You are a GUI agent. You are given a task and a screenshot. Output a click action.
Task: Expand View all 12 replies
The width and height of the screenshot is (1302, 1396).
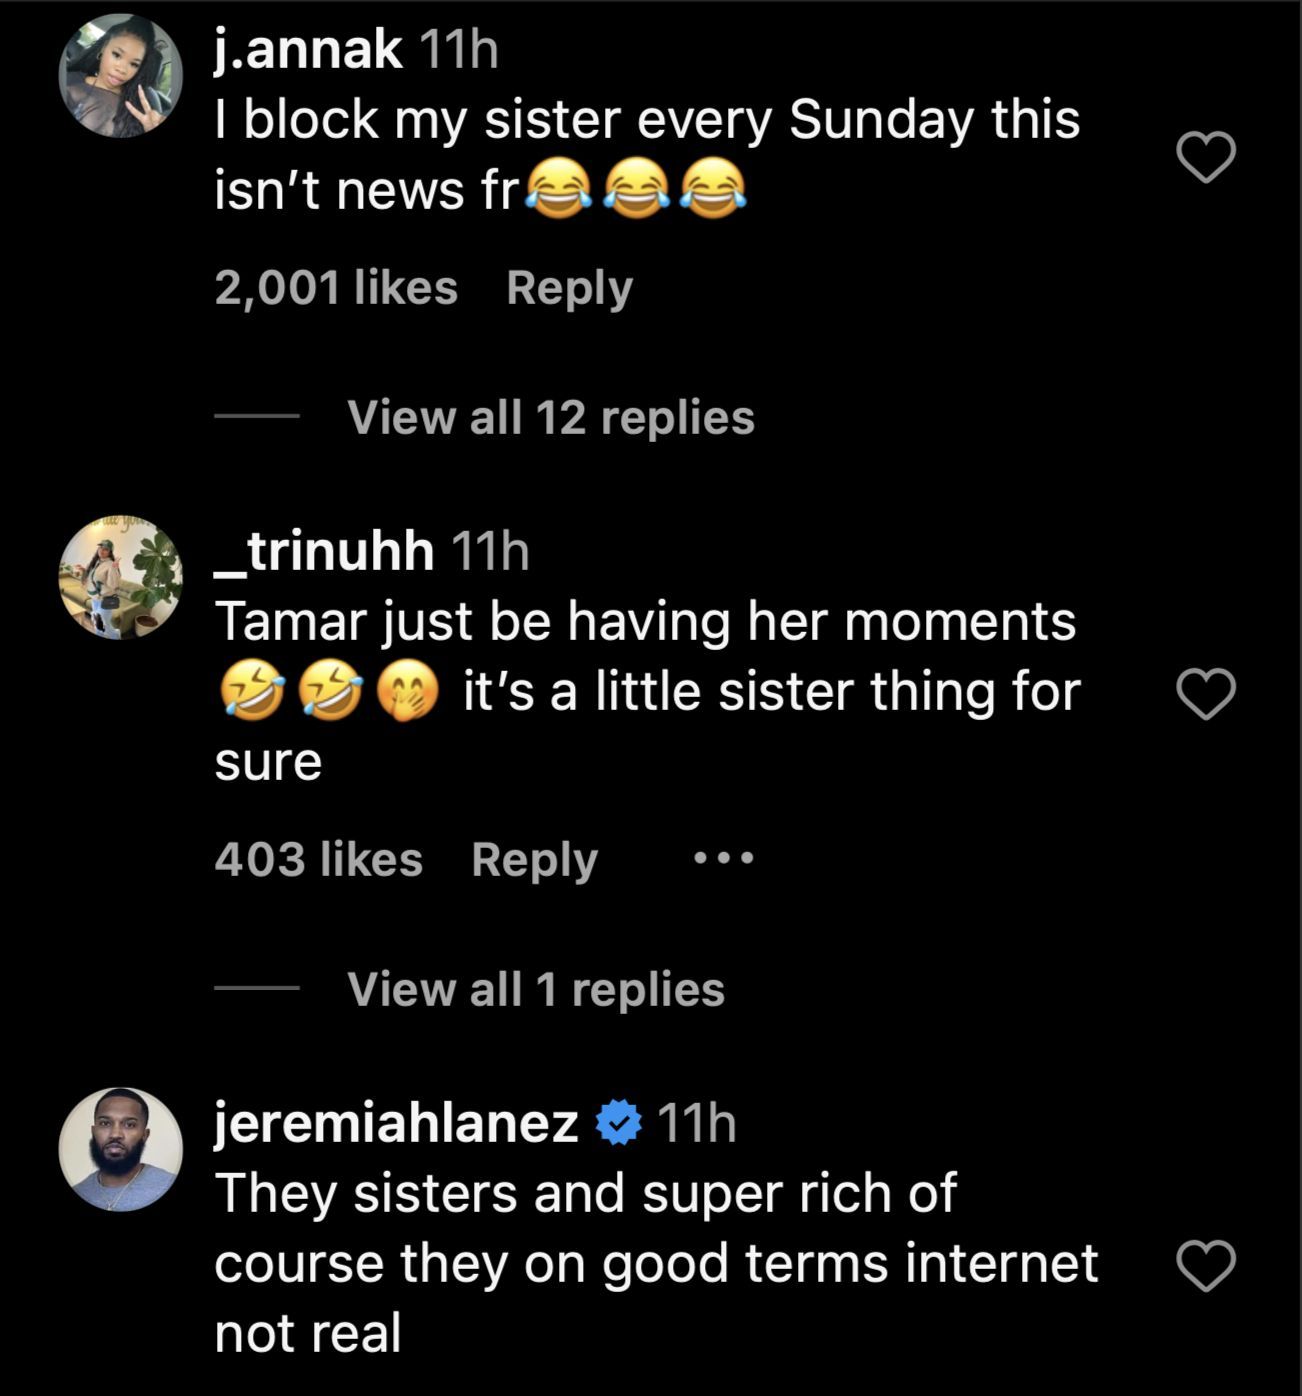[550, 418]
